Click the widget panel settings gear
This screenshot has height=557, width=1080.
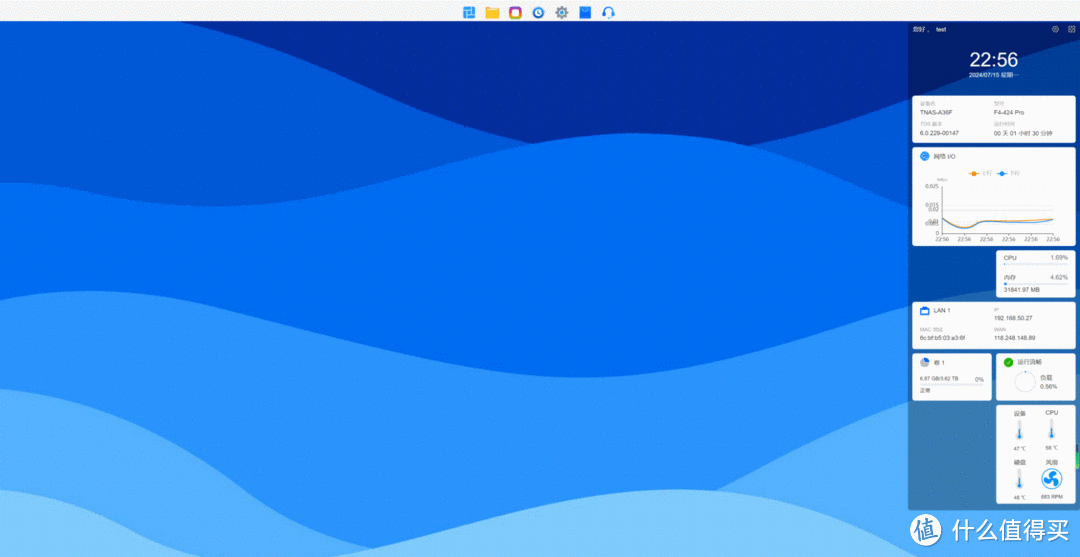pos(1055,29)
